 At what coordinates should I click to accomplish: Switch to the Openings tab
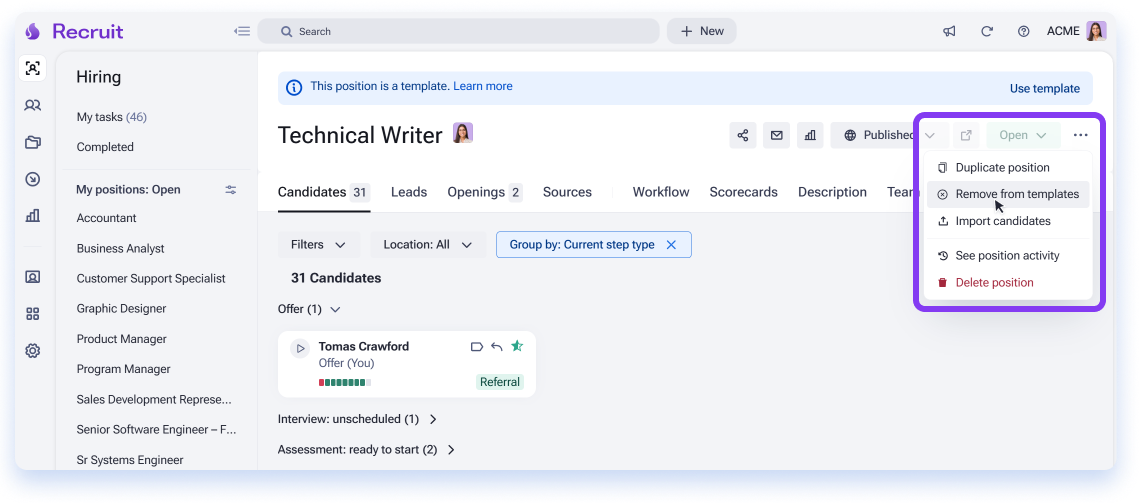tap(485, 193)
